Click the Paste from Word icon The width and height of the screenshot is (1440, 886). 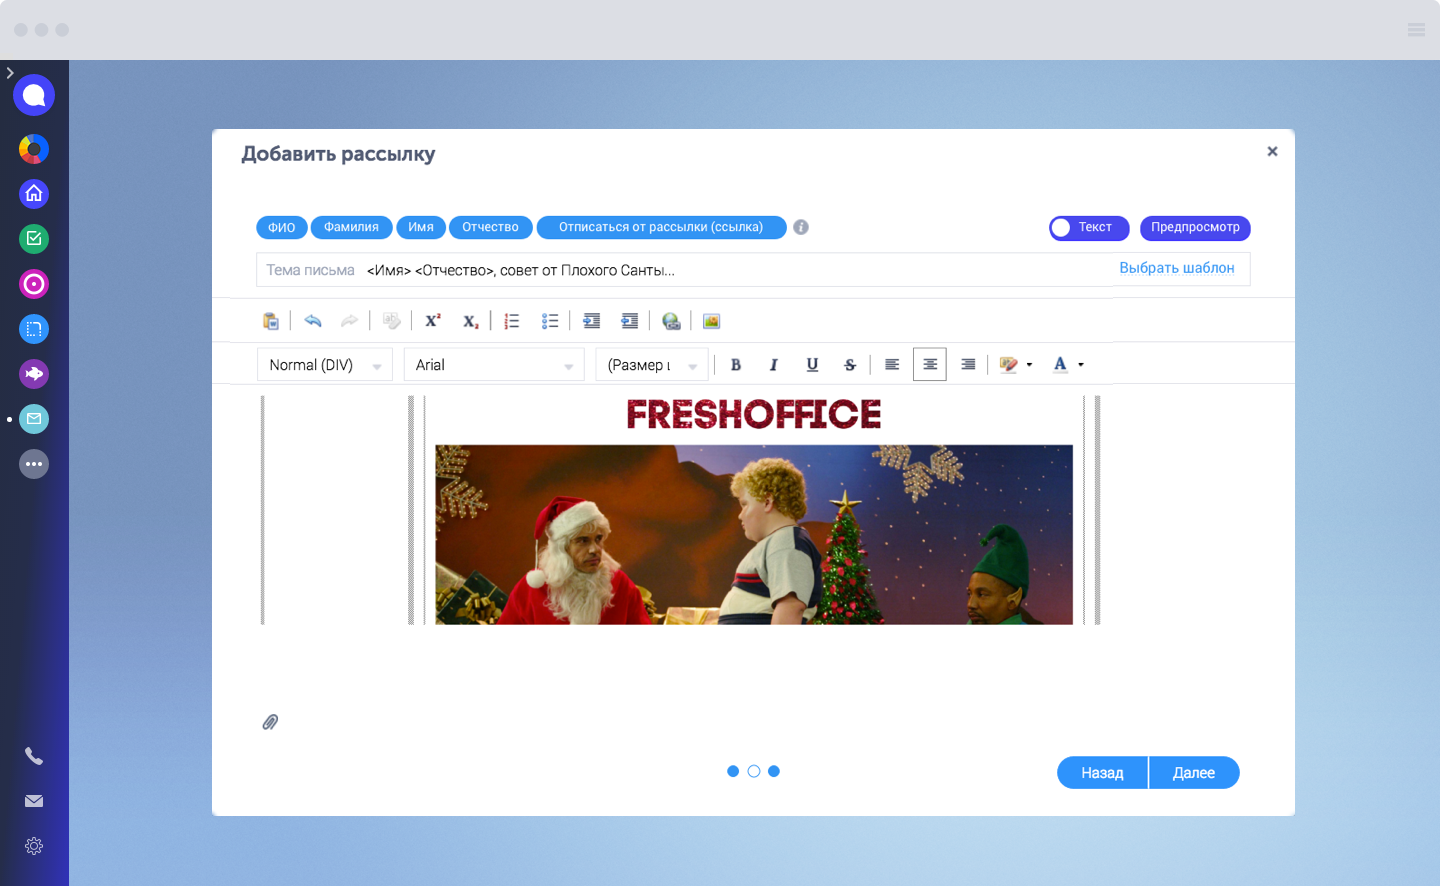coord(271,321)
